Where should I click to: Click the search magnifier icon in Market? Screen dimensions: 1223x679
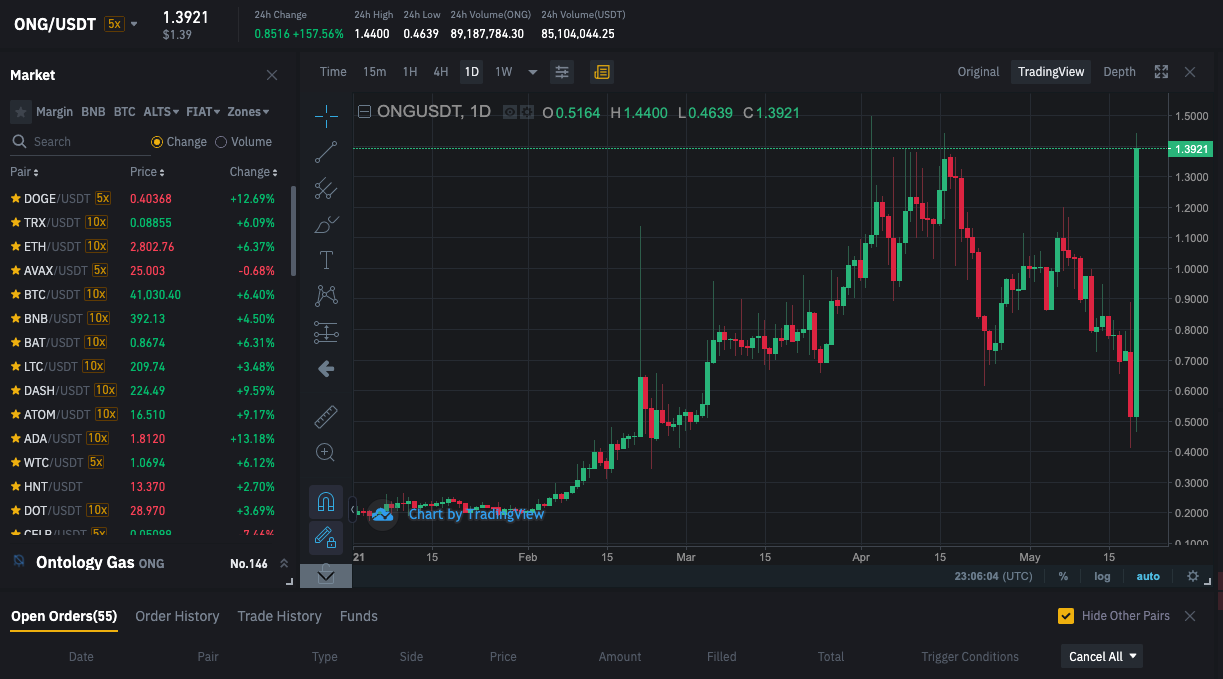click(19, 142)
